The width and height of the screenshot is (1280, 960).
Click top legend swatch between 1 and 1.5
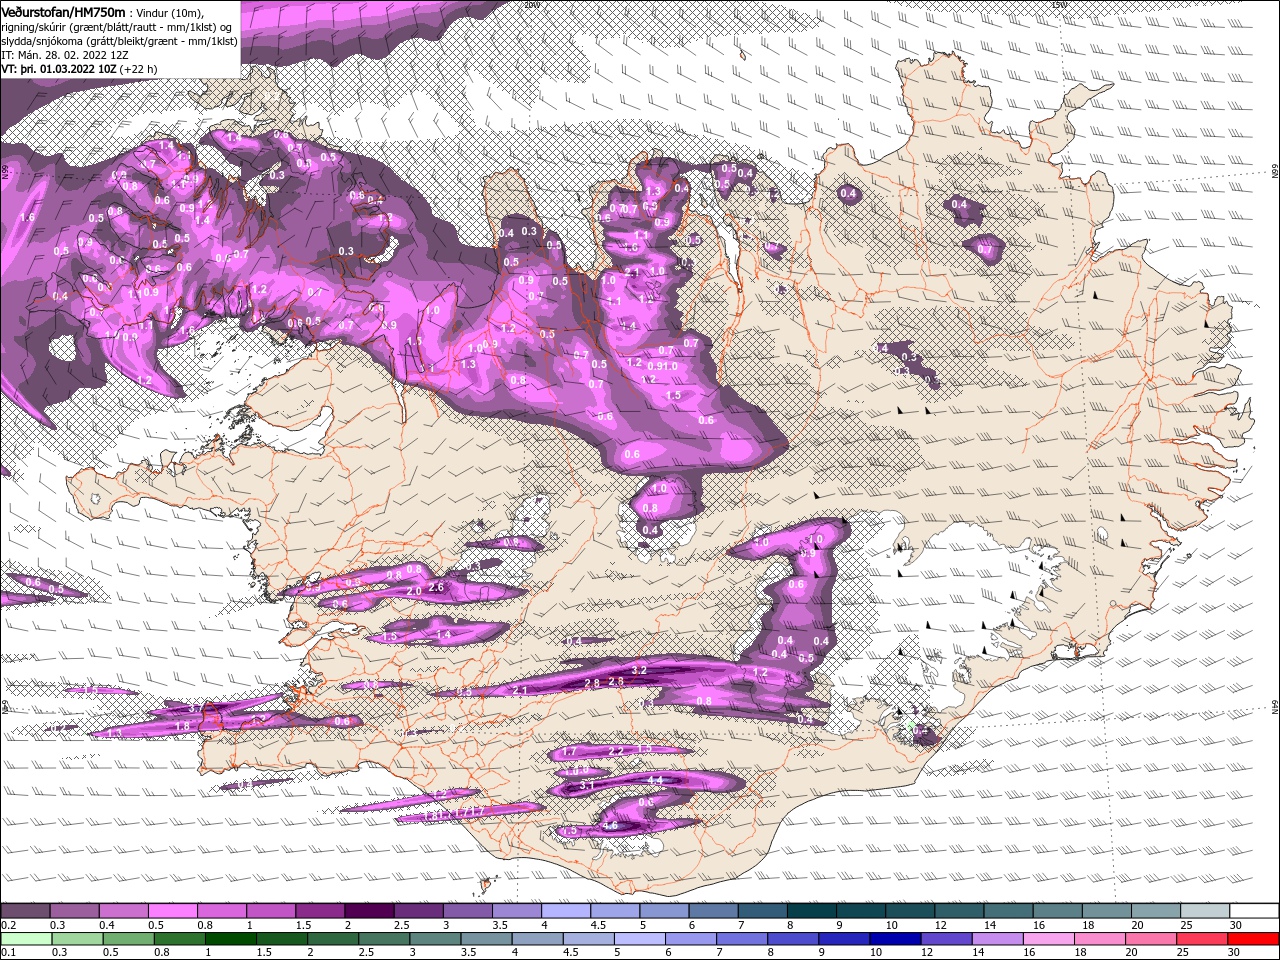(x=270, y=911)
